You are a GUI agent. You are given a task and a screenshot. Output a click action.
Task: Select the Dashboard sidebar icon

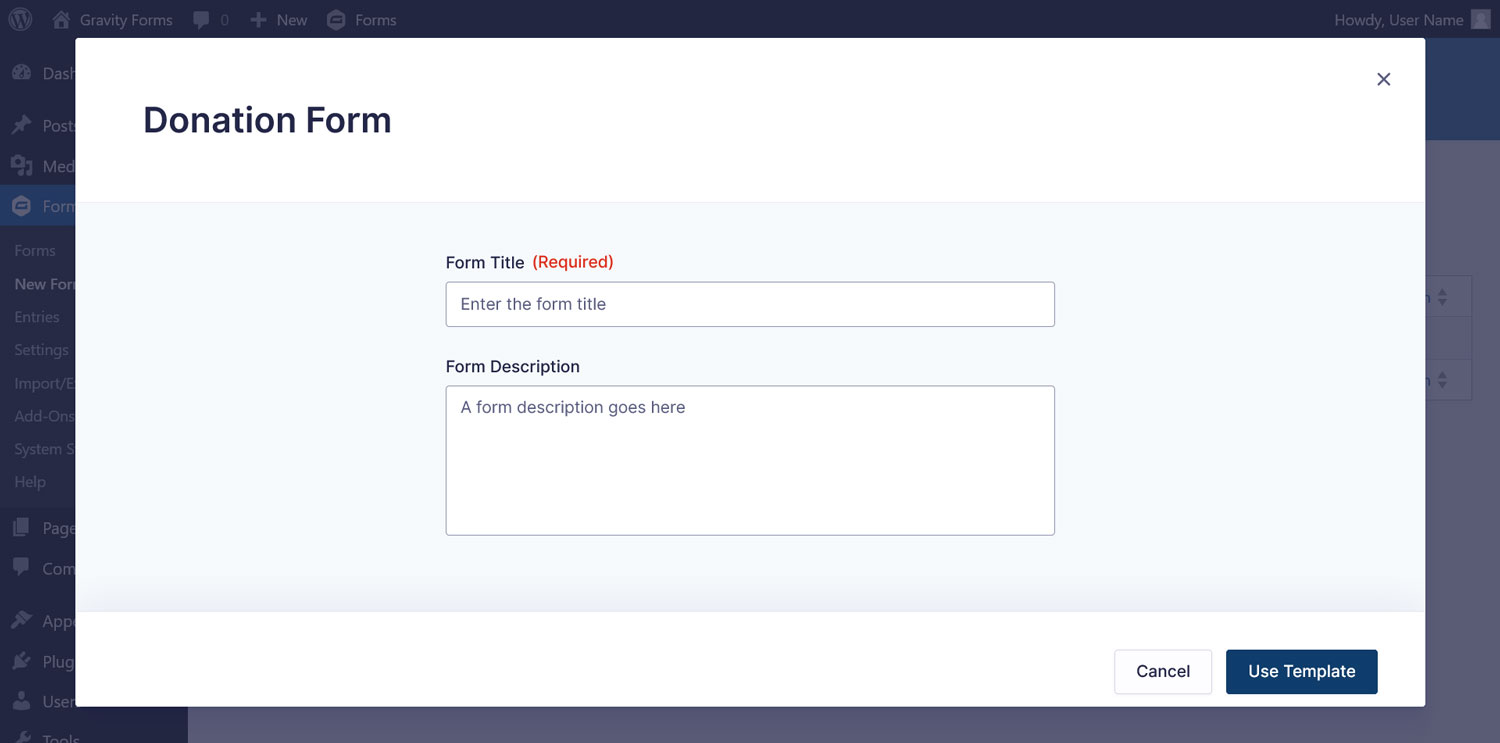[21, 73]
